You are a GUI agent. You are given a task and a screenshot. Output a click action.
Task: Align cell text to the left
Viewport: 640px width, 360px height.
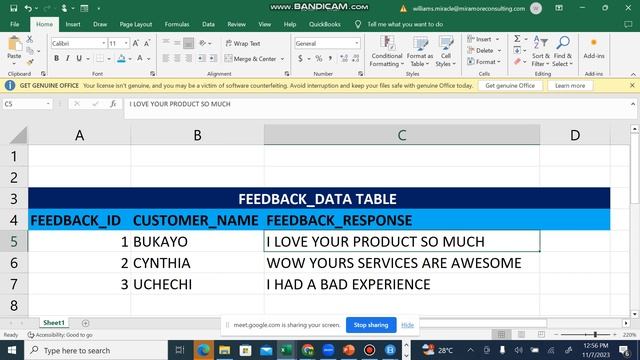(x=166, y=58)
